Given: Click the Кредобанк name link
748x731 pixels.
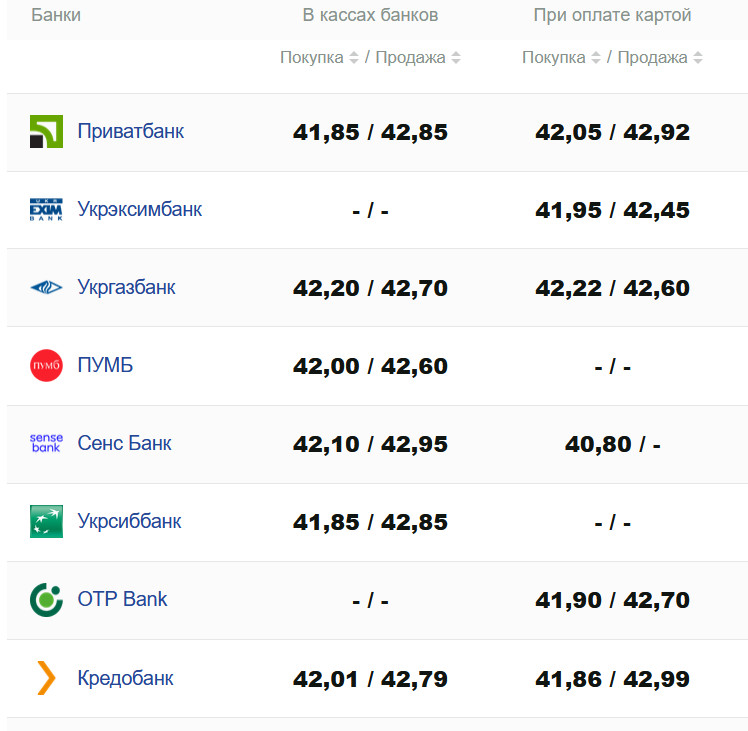Looking at the screenshot, I should point(125,678).
